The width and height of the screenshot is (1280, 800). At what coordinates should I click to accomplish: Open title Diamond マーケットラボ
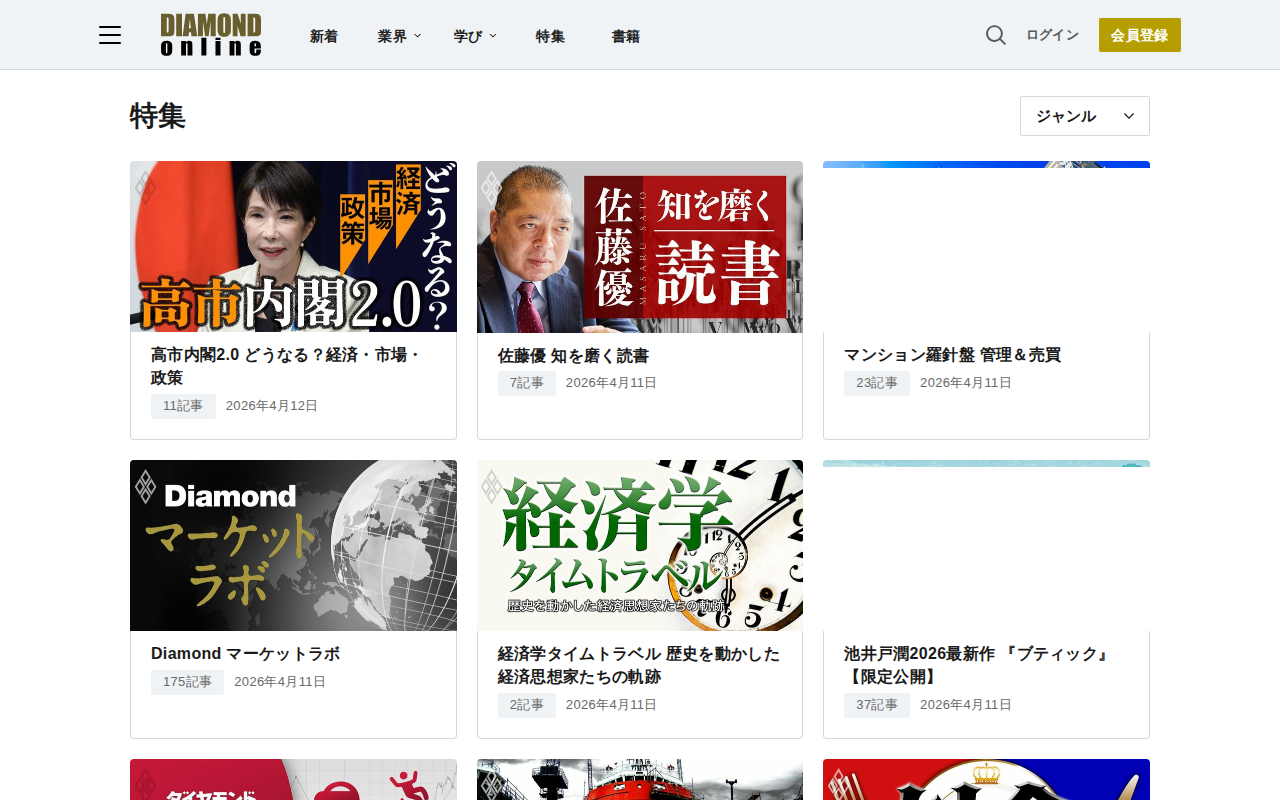coord(246,654)
